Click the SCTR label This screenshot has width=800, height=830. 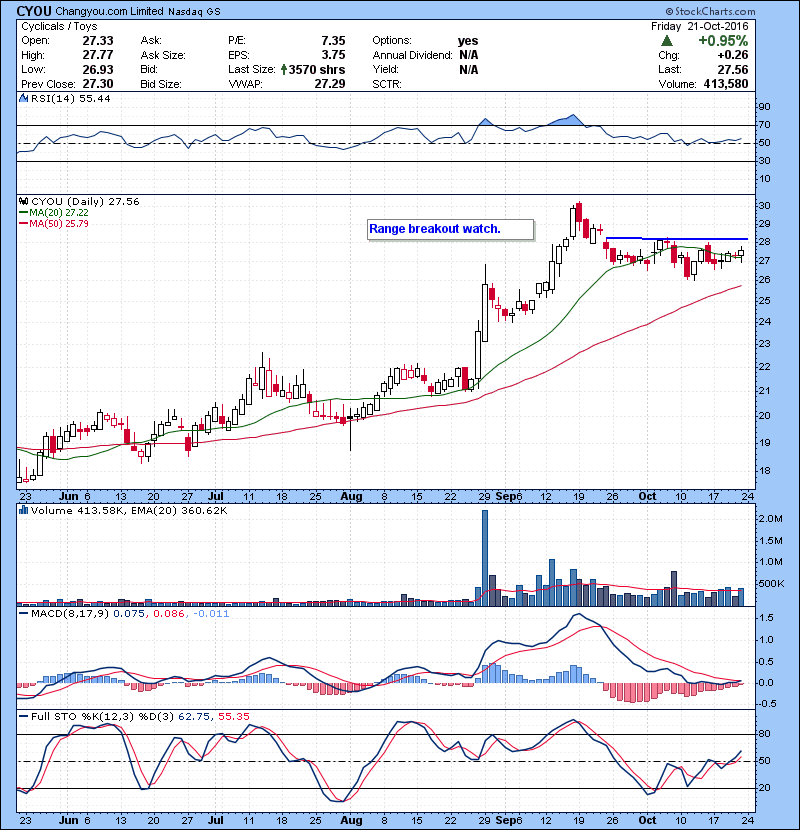tap(387, 84)
